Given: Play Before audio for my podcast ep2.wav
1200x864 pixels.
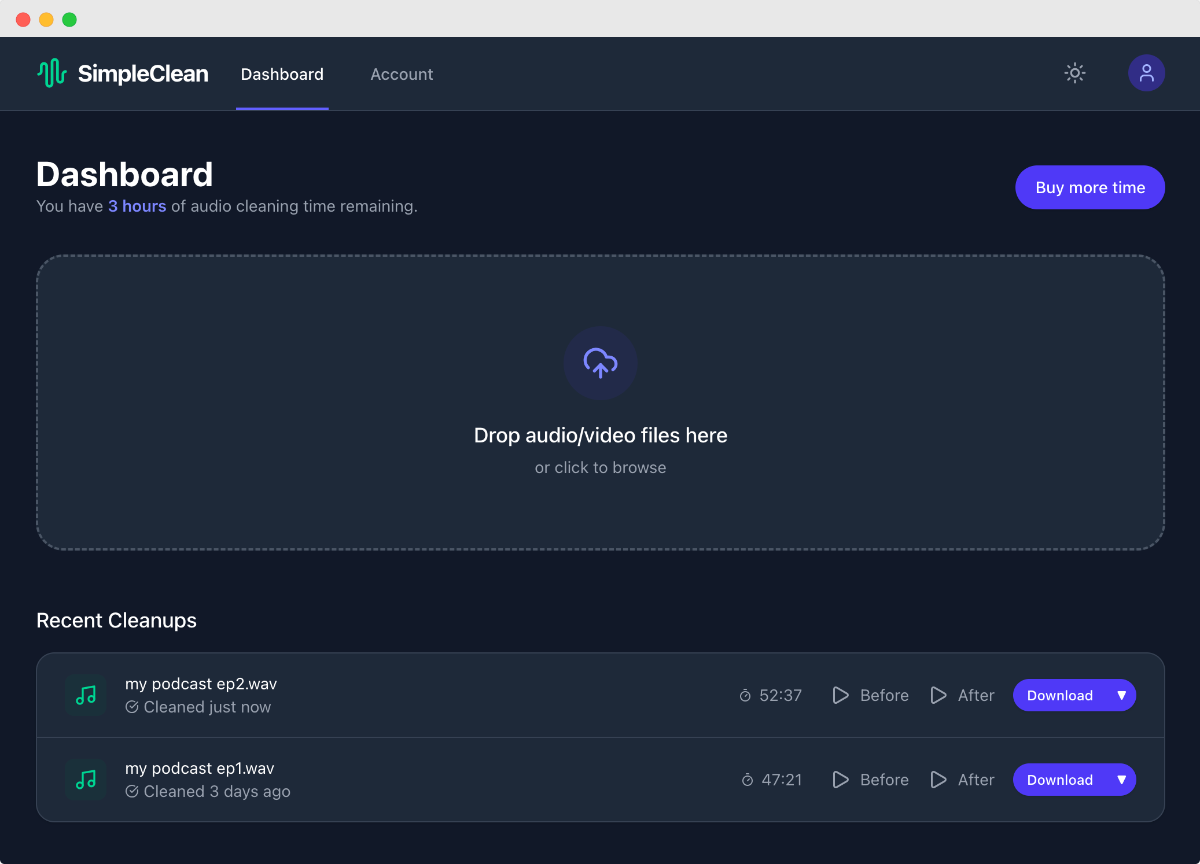Looking at the screenshot, I should point(870,695).
